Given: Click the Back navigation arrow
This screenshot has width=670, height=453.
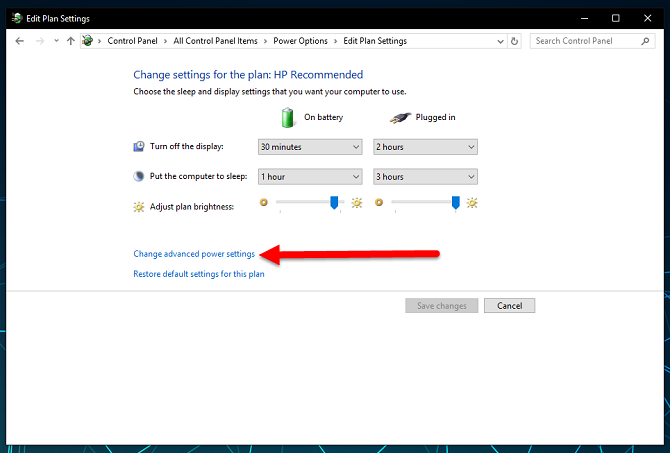Looking at the screenshot, I should 21,41.
